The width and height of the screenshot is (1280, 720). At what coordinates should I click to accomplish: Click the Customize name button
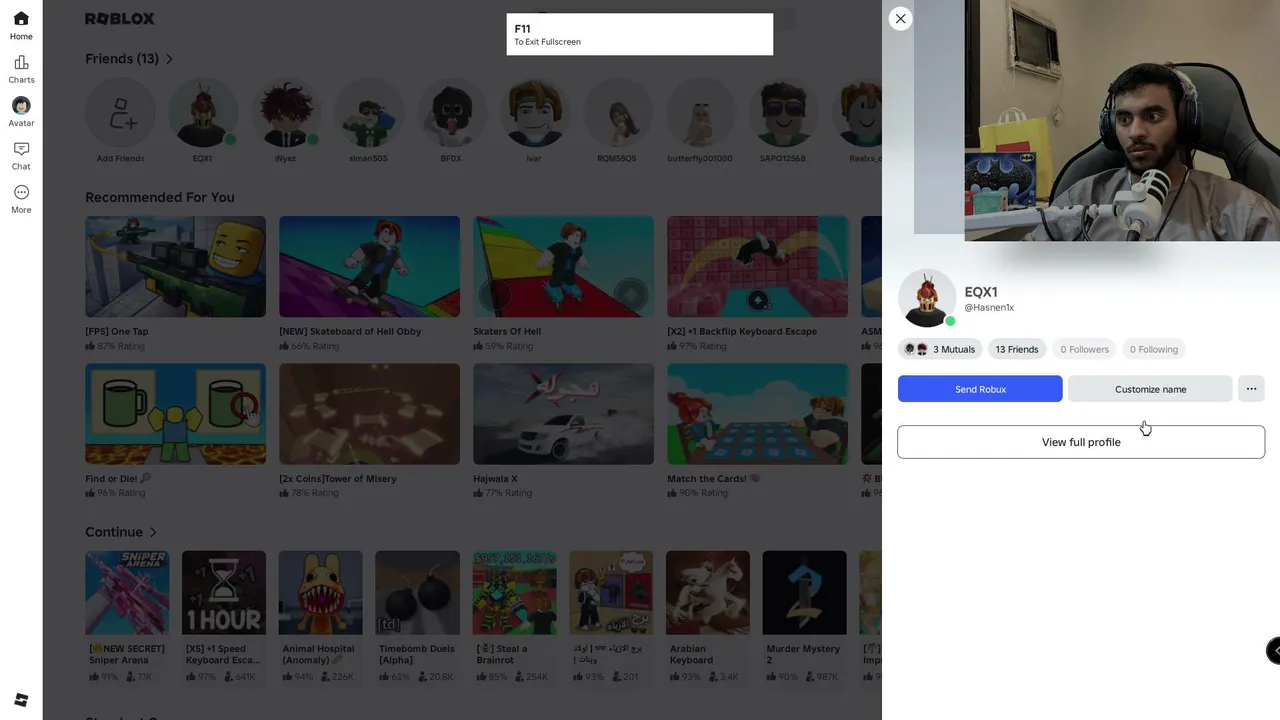click(x=1150, y=389)
